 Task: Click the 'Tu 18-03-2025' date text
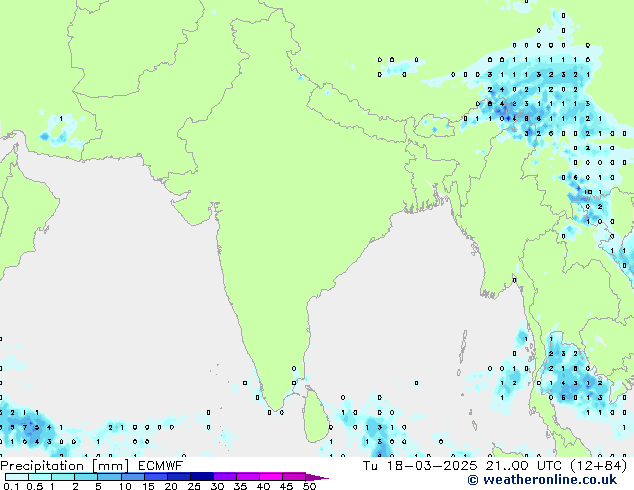click(420, 466)
